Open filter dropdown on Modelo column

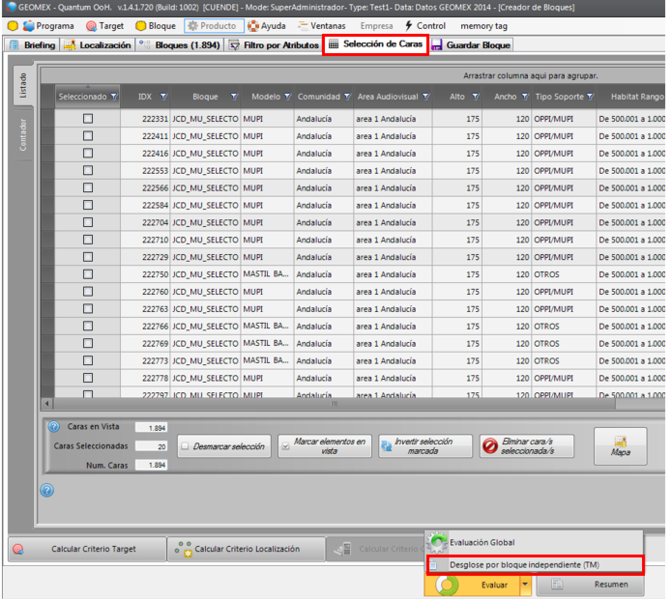(x=286, y=97)
